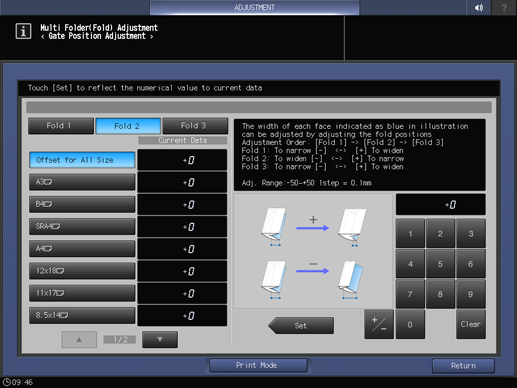Viewport: 517px width, 388px height.
Task: Mute sound via the speaker icon
Action: coord(479,7)
